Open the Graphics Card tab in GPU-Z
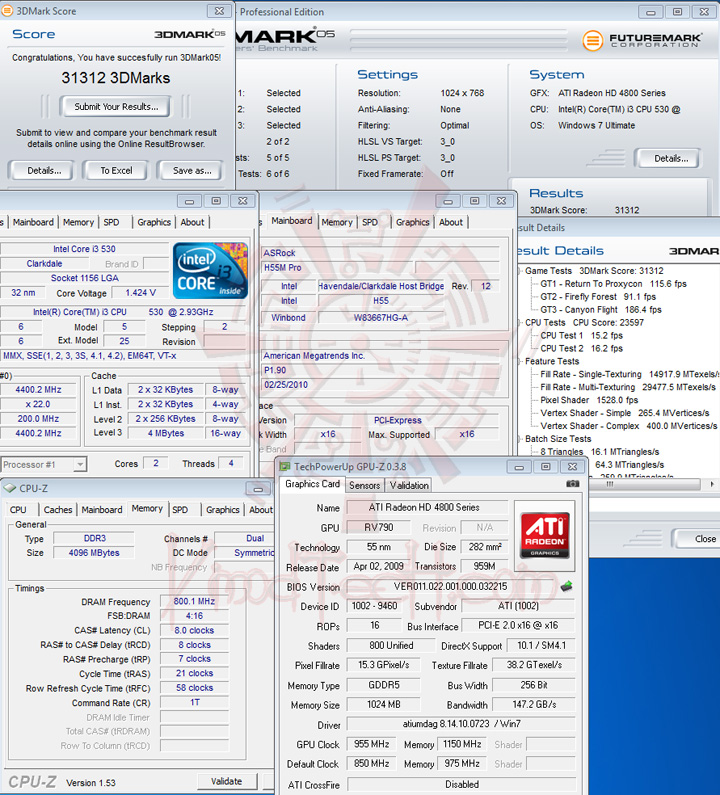 coord(312,484)
